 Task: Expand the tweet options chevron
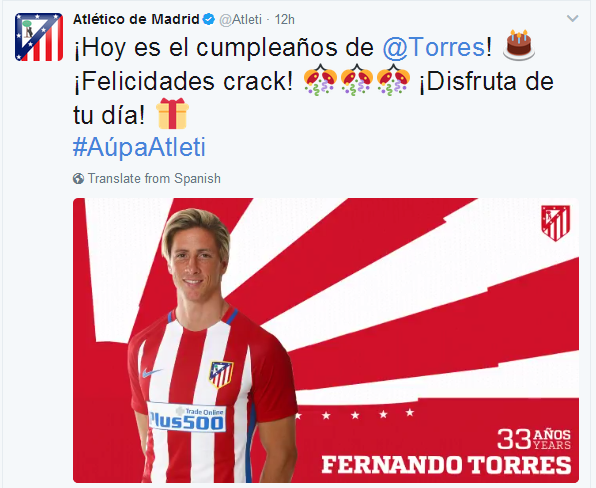click(572, 18)
